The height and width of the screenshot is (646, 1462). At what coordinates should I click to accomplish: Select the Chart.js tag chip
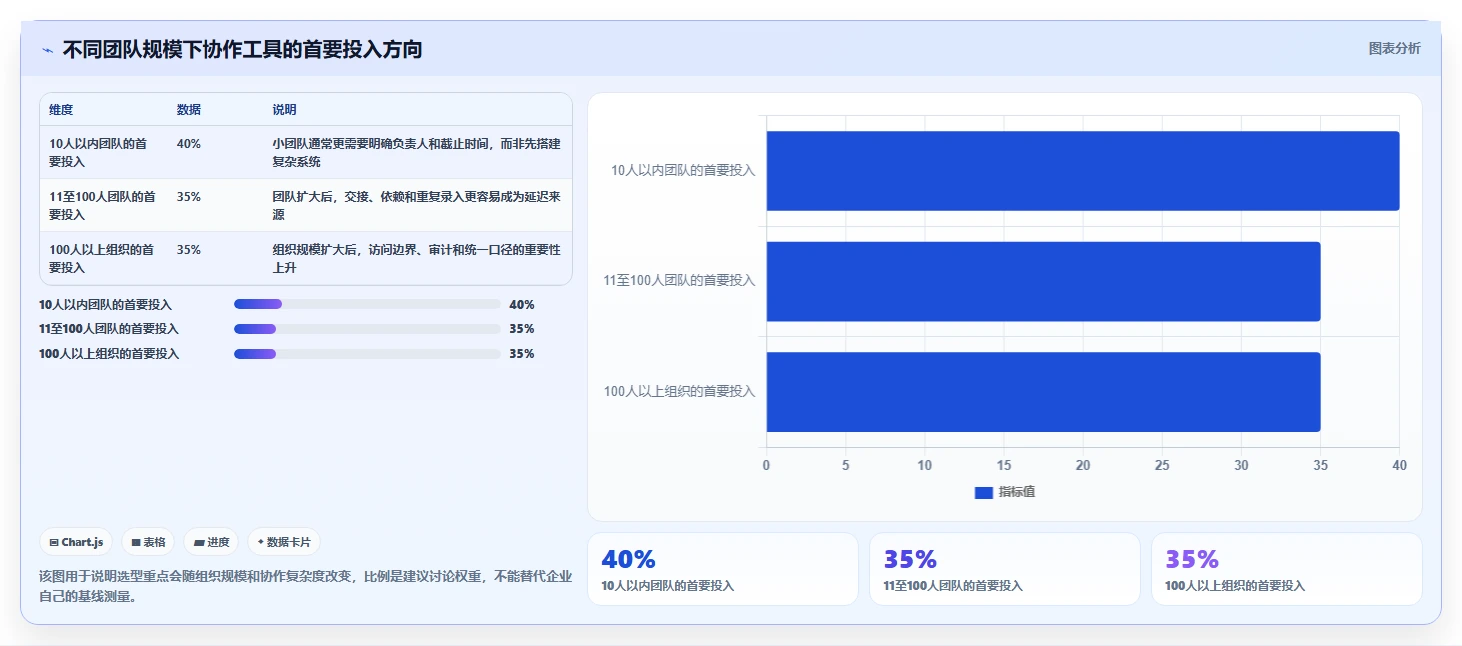point(76,542)
